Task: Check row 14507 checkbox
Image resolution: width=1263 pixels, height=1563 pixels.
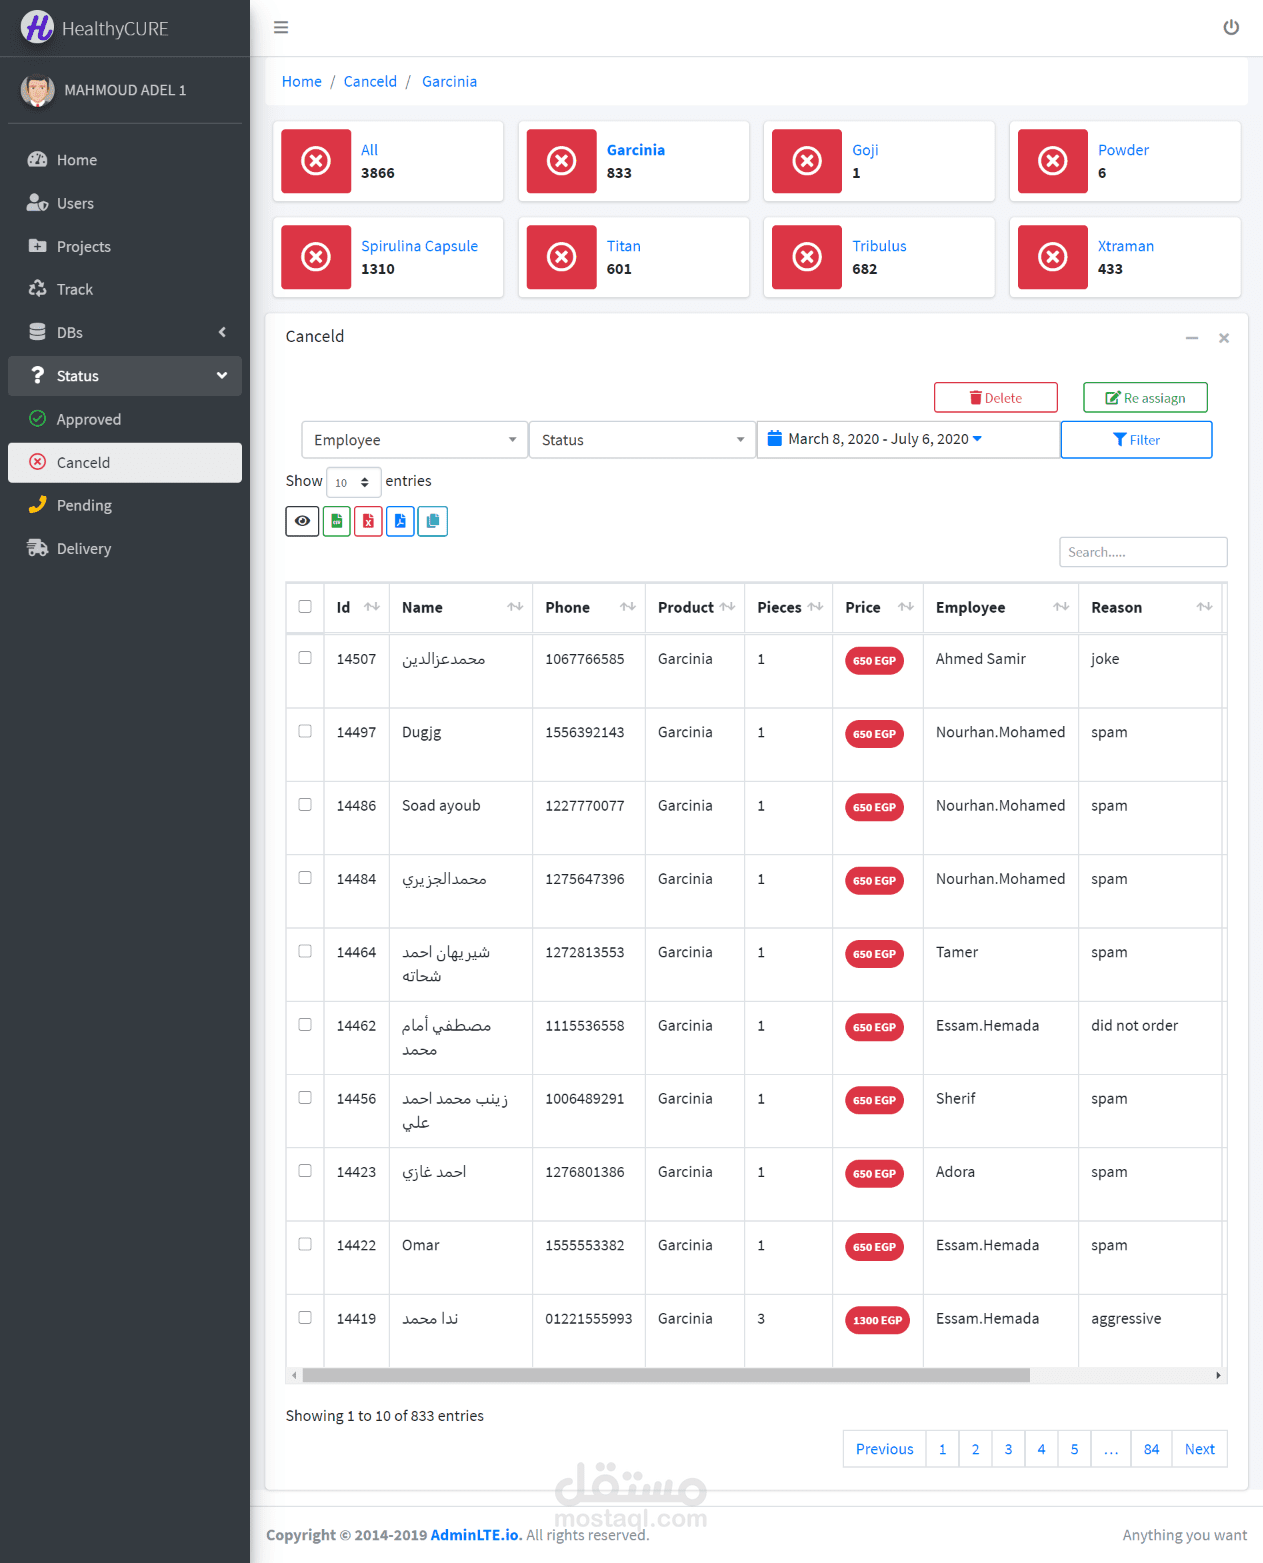Action: click(x=305, y=658)
